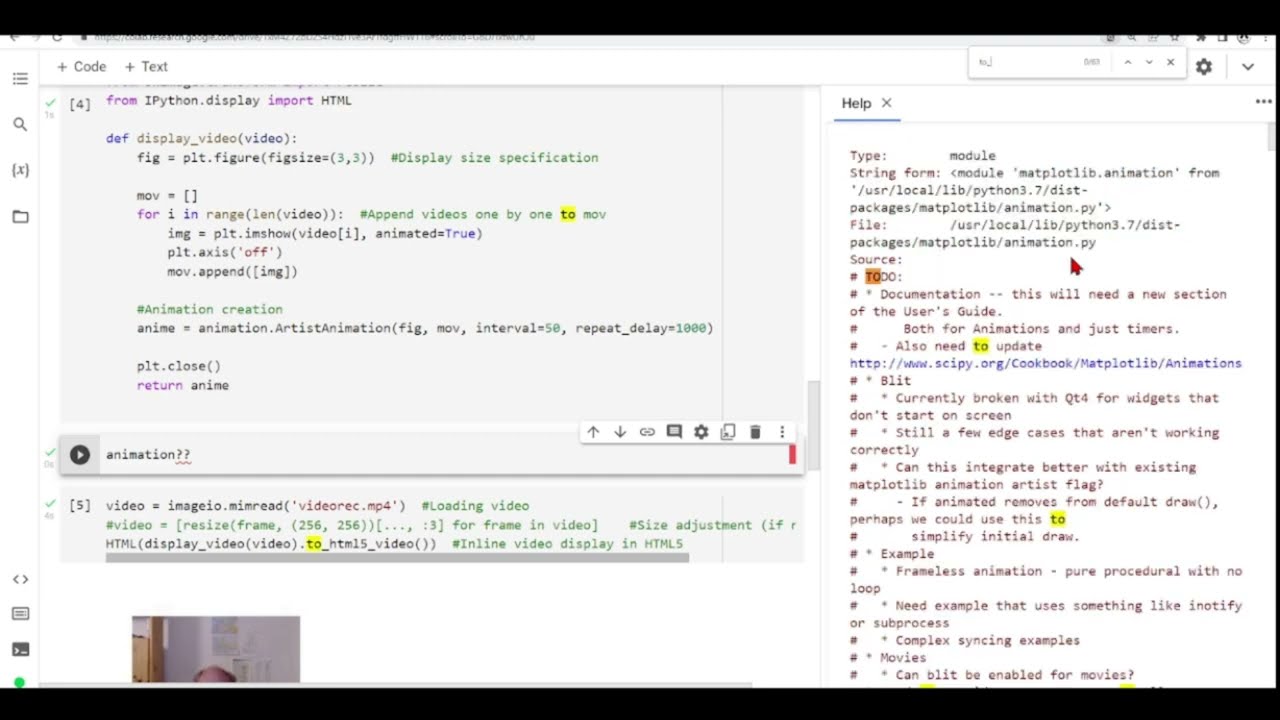Select cell [5] execution count label
The height and width of the screenshot is (720, 1280).
coord(80,506)
